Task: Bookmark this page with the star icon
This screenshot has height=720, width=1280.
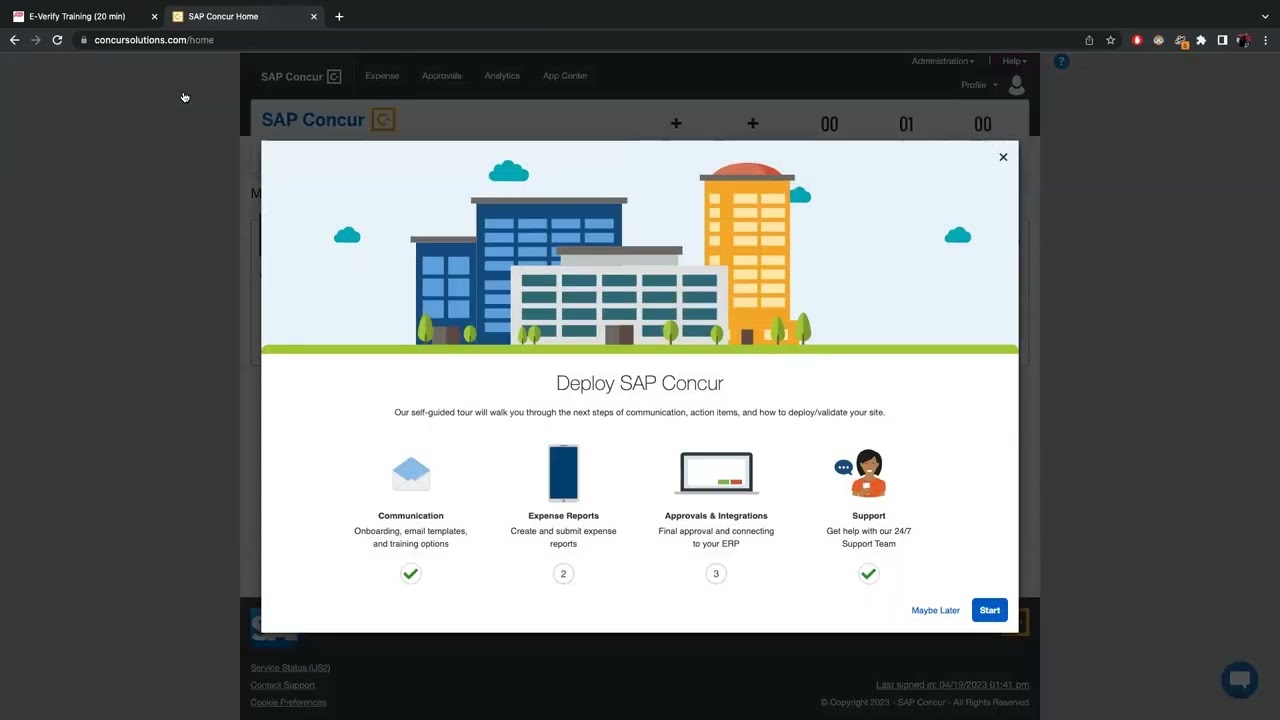Action: [1110, 40]
